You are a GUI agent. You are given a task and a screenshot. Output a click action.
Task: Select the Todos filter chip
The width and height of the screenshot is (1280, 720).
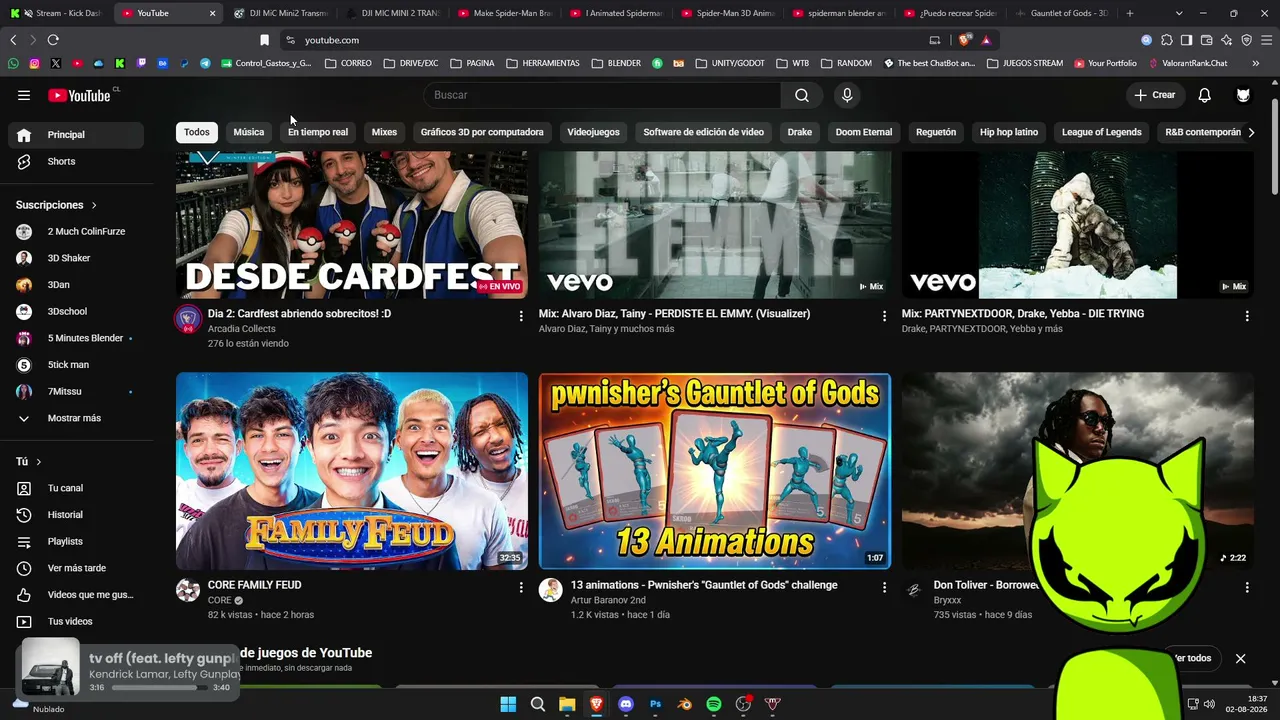point(197,132)
